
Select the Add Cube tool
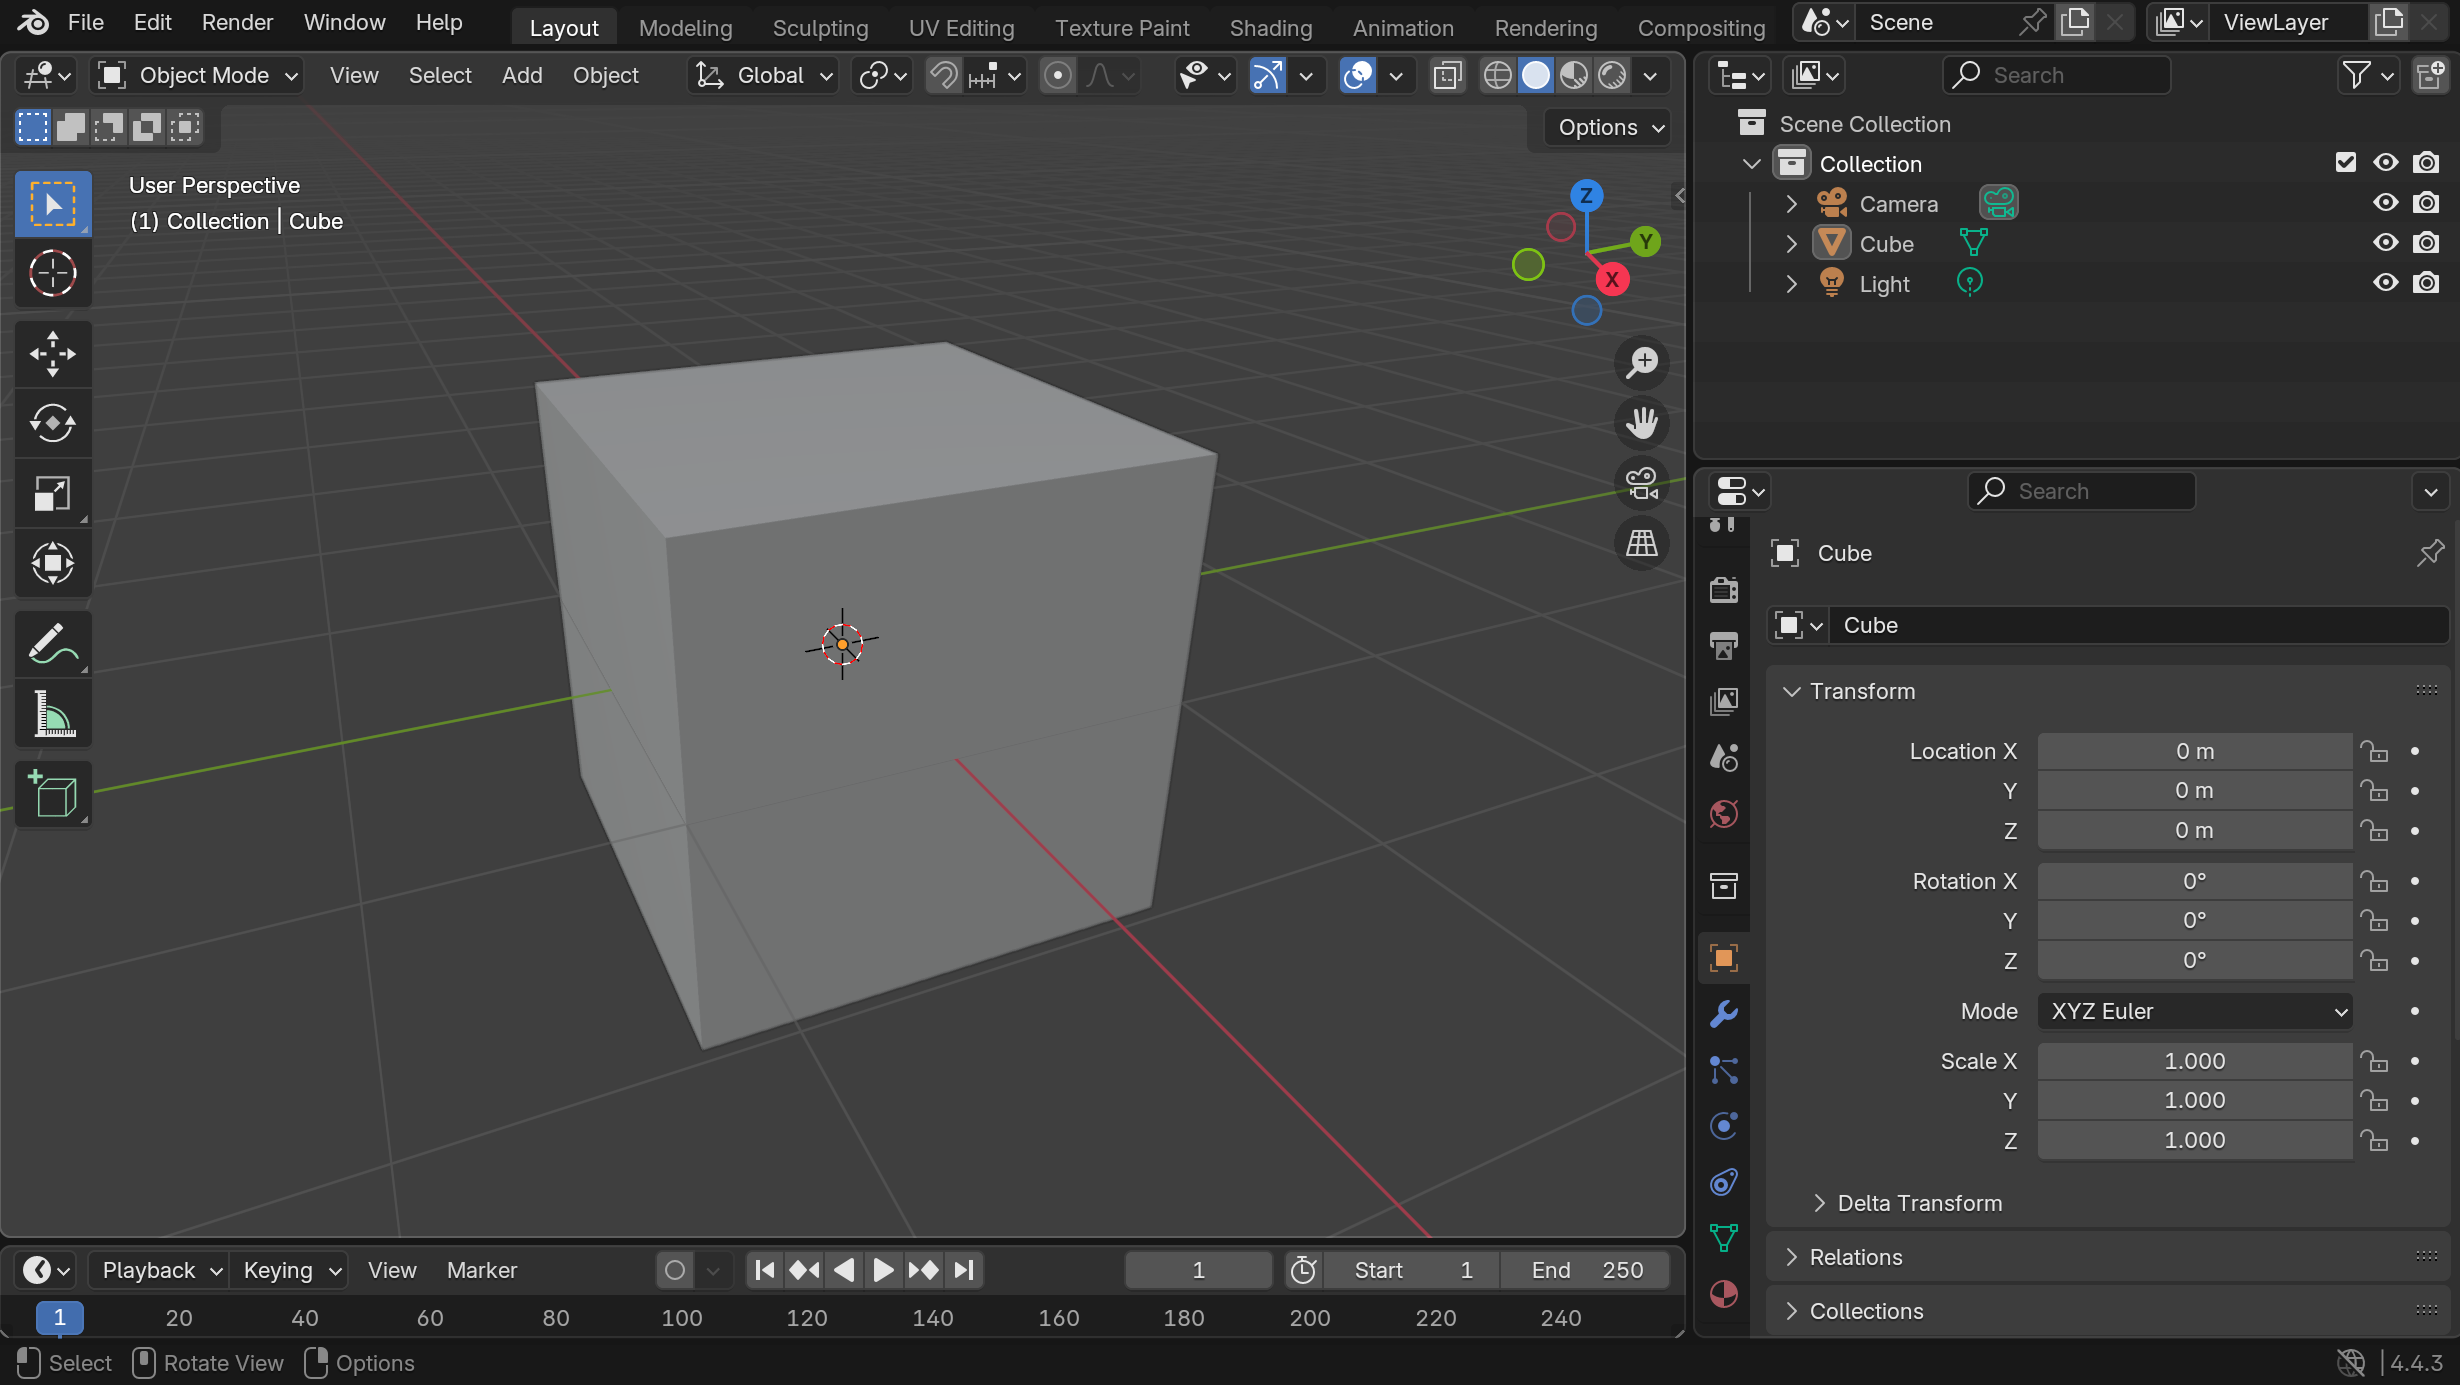(52, 795)
